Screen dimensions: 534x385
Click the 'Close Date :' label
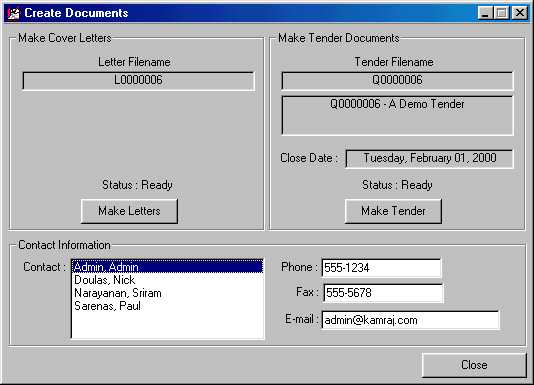(309, 158)
